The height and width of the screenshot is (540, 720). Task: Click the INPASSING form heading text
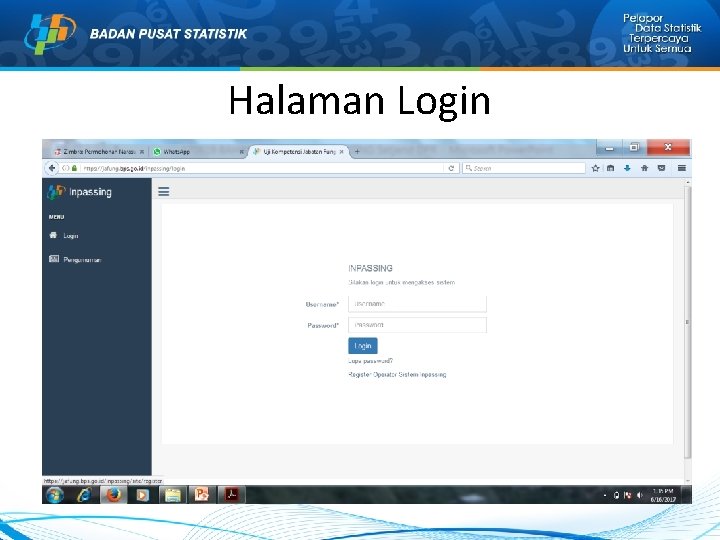tap(370, 268)
